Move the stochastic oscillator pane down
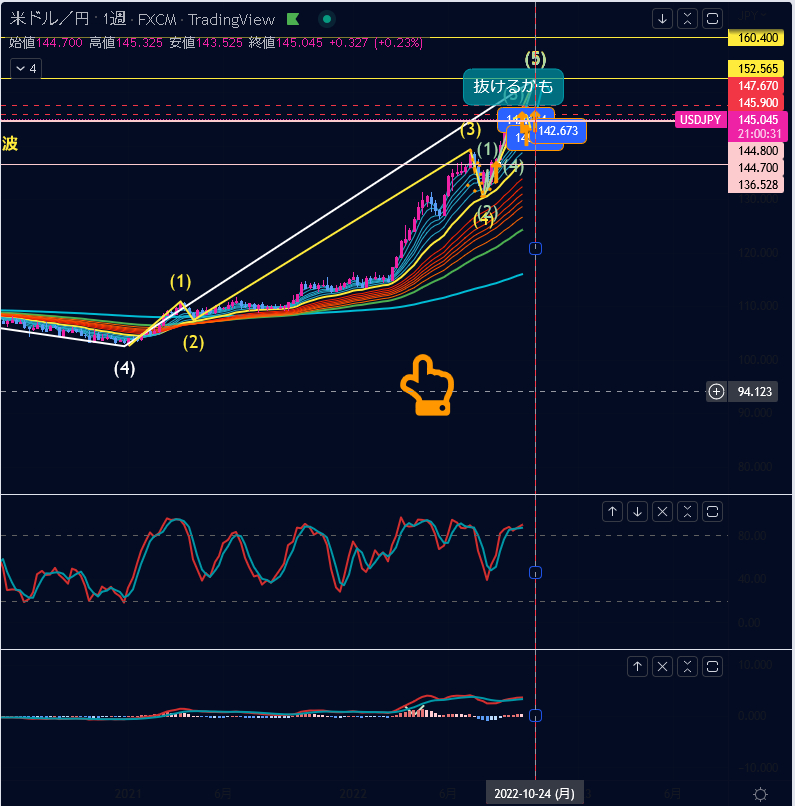 point(637,511)
